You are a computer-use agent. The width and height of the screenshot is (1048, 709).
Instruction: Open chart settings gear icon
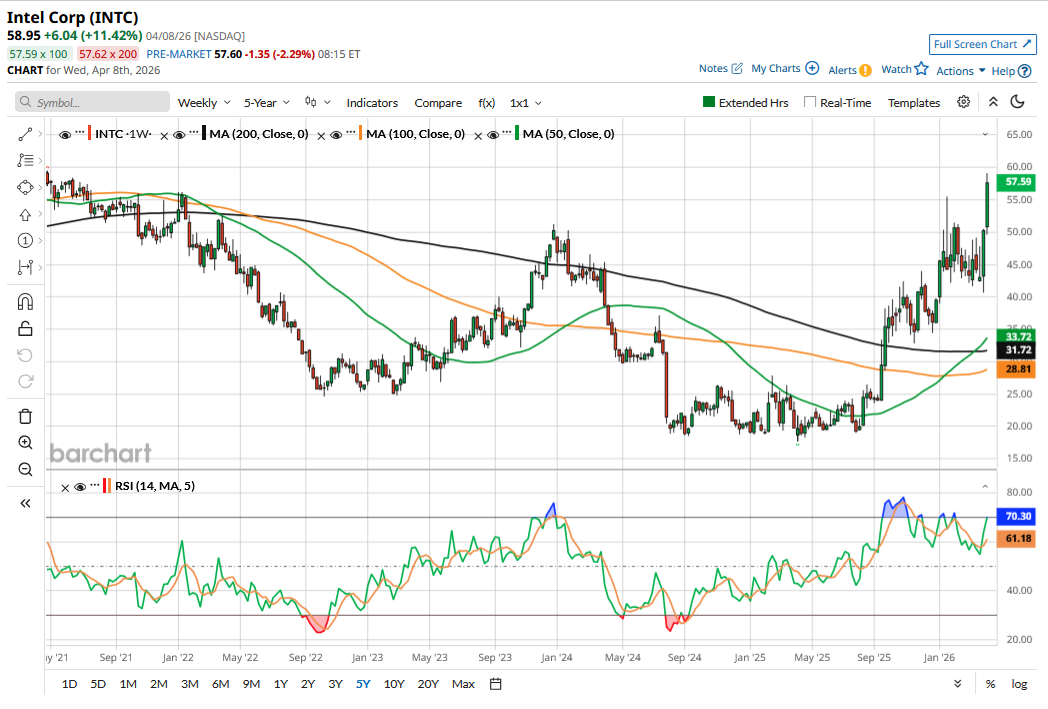[x=963, y=102]
